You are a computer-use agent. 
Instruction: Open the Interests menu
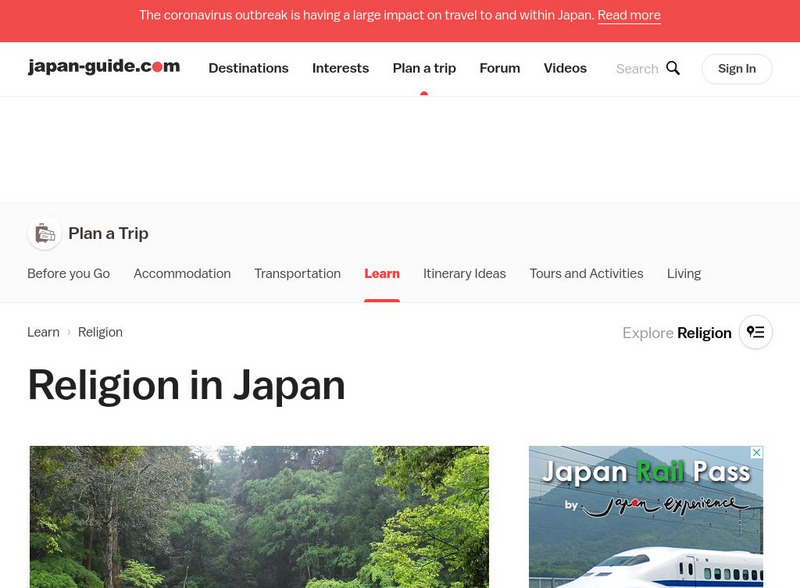(340, 68)
